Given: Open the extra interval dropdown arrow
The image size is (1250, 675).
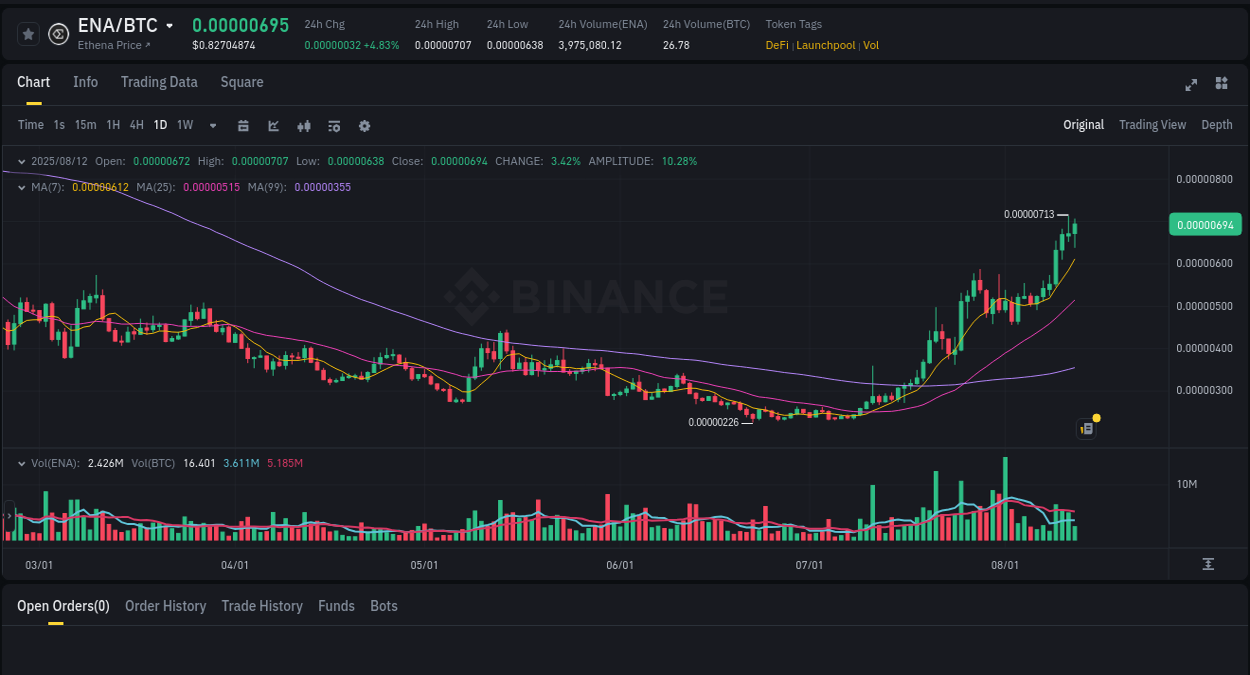Looking at the screenshot, I should click(212, 125).
